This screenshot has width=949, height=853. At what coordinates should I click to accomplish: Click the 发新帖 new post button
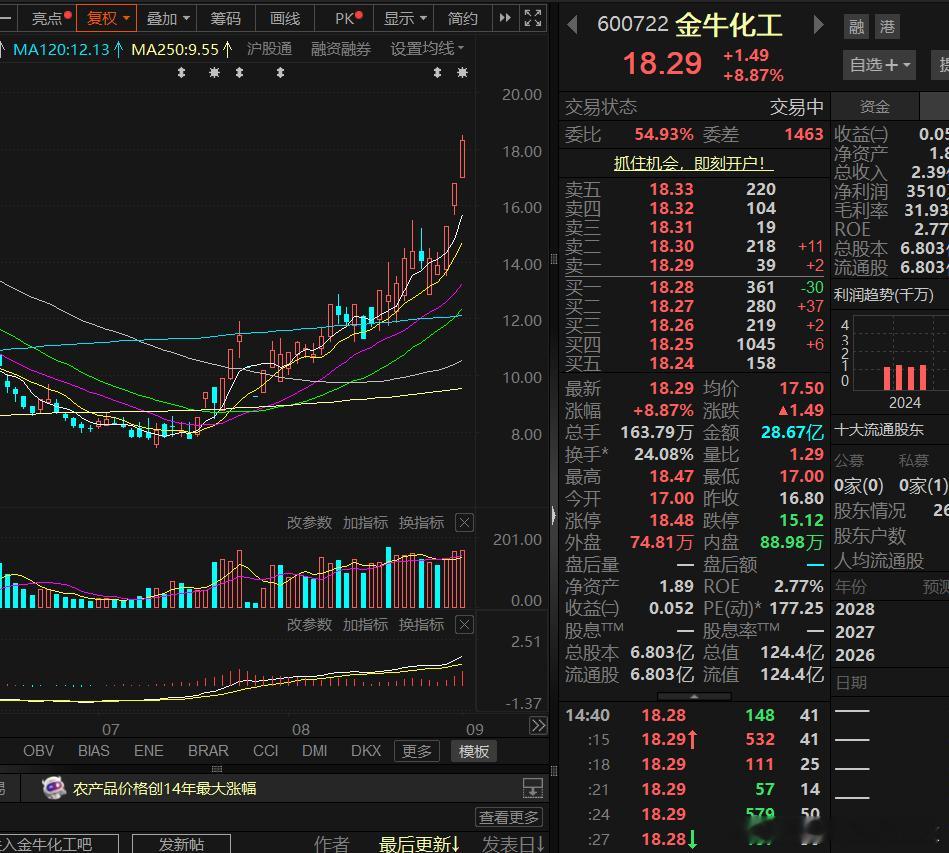(181, 843)
